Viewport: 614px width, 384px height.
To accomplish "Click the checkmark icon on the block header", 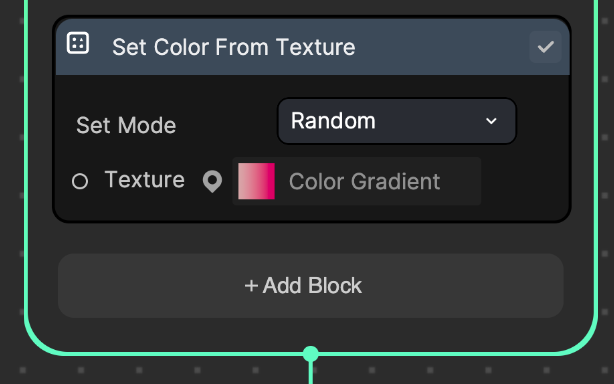I will coord(545,47).
